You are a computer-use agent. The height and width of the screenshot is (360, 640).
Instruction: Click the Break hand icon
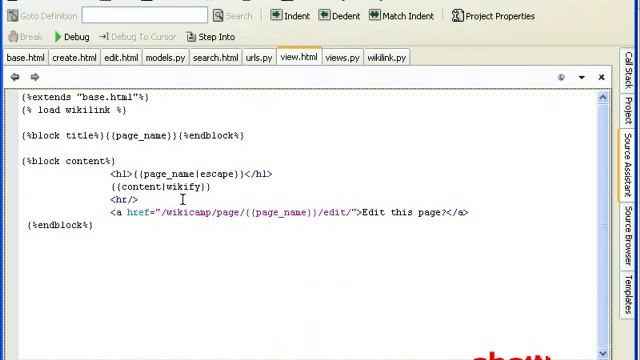coord(13,37)
